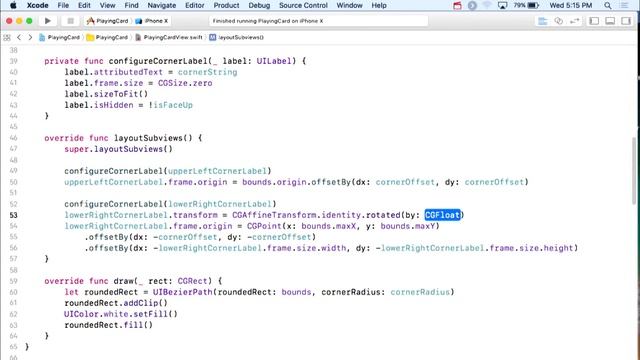
Task: Click 'configureCornerLabel' in the function declaration
Action: (158, 61)
